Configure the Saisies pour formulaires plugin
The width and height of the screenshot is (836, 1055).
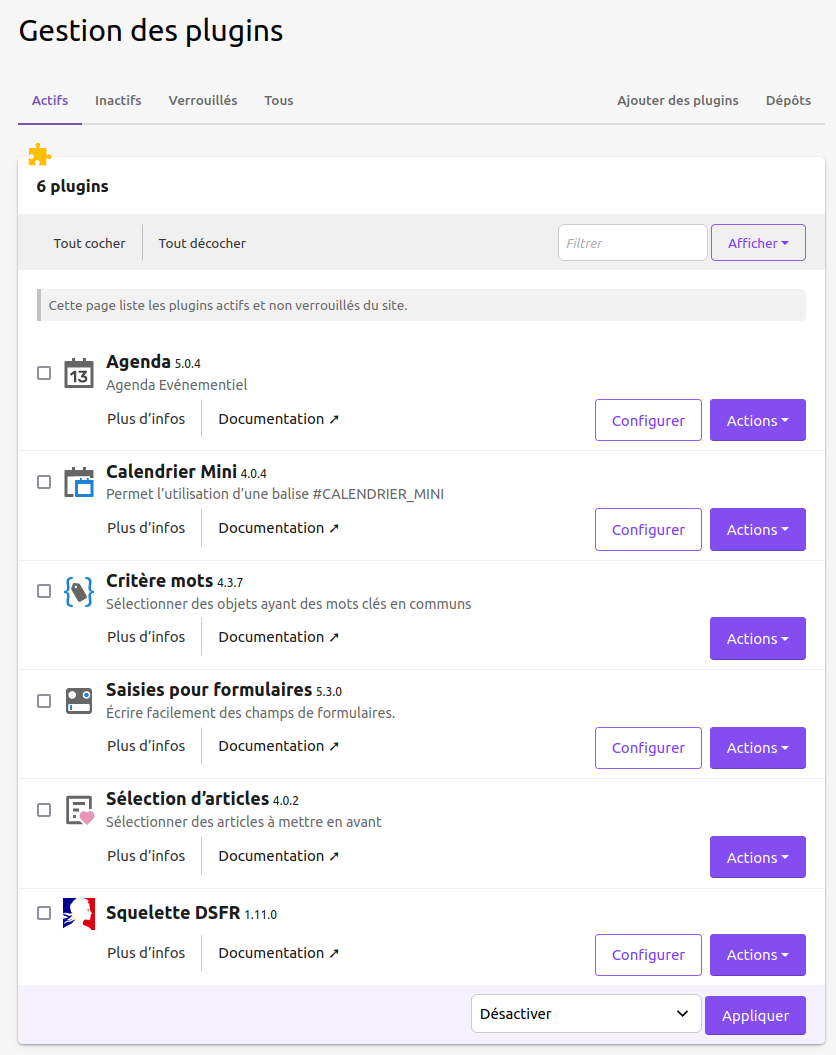point(648,748)
